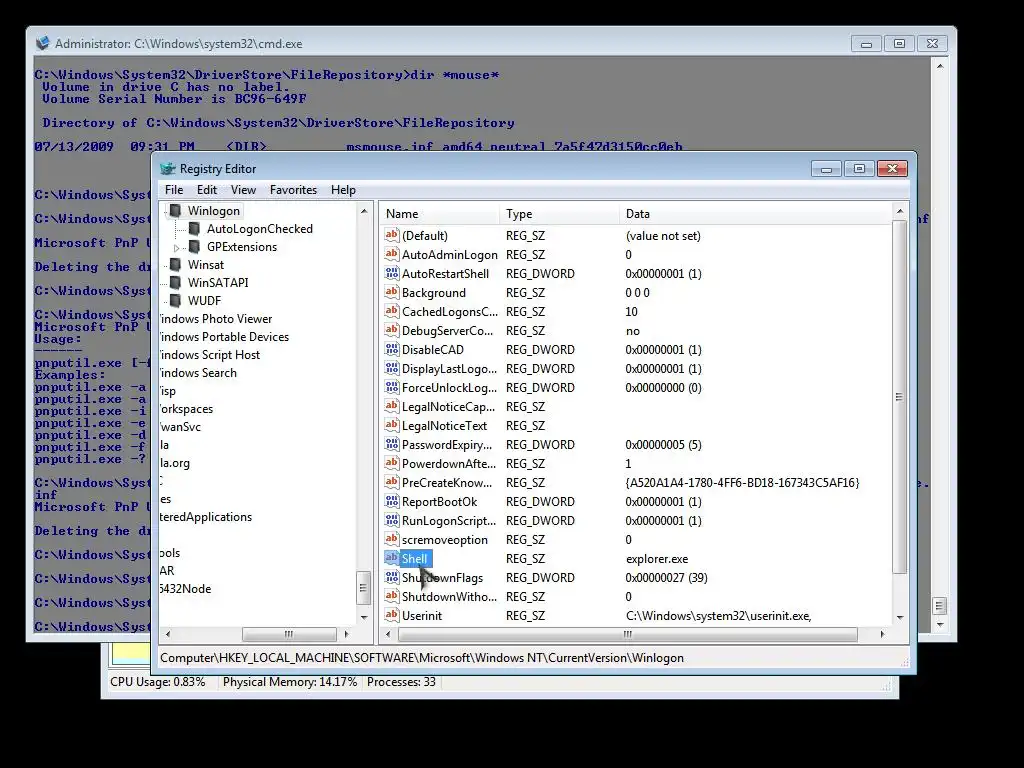Select the Windows Script Host key
Viewport: 1024px width, 768px height.
pos(210,355)
